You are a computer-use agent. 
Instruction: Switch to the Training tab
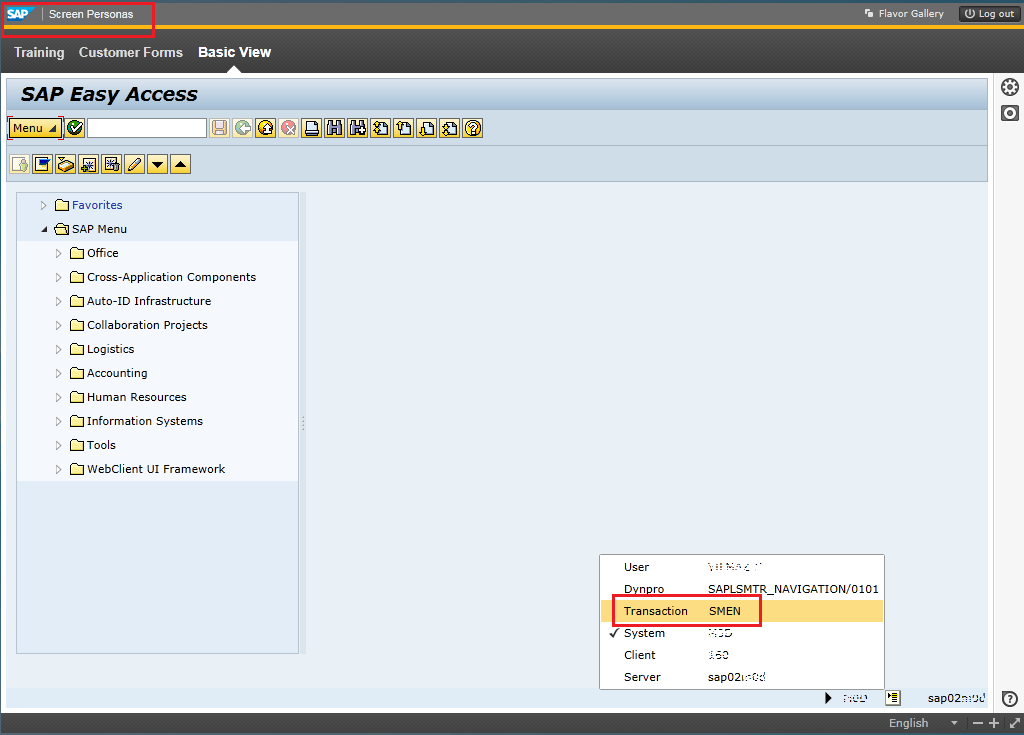point(39,52)
